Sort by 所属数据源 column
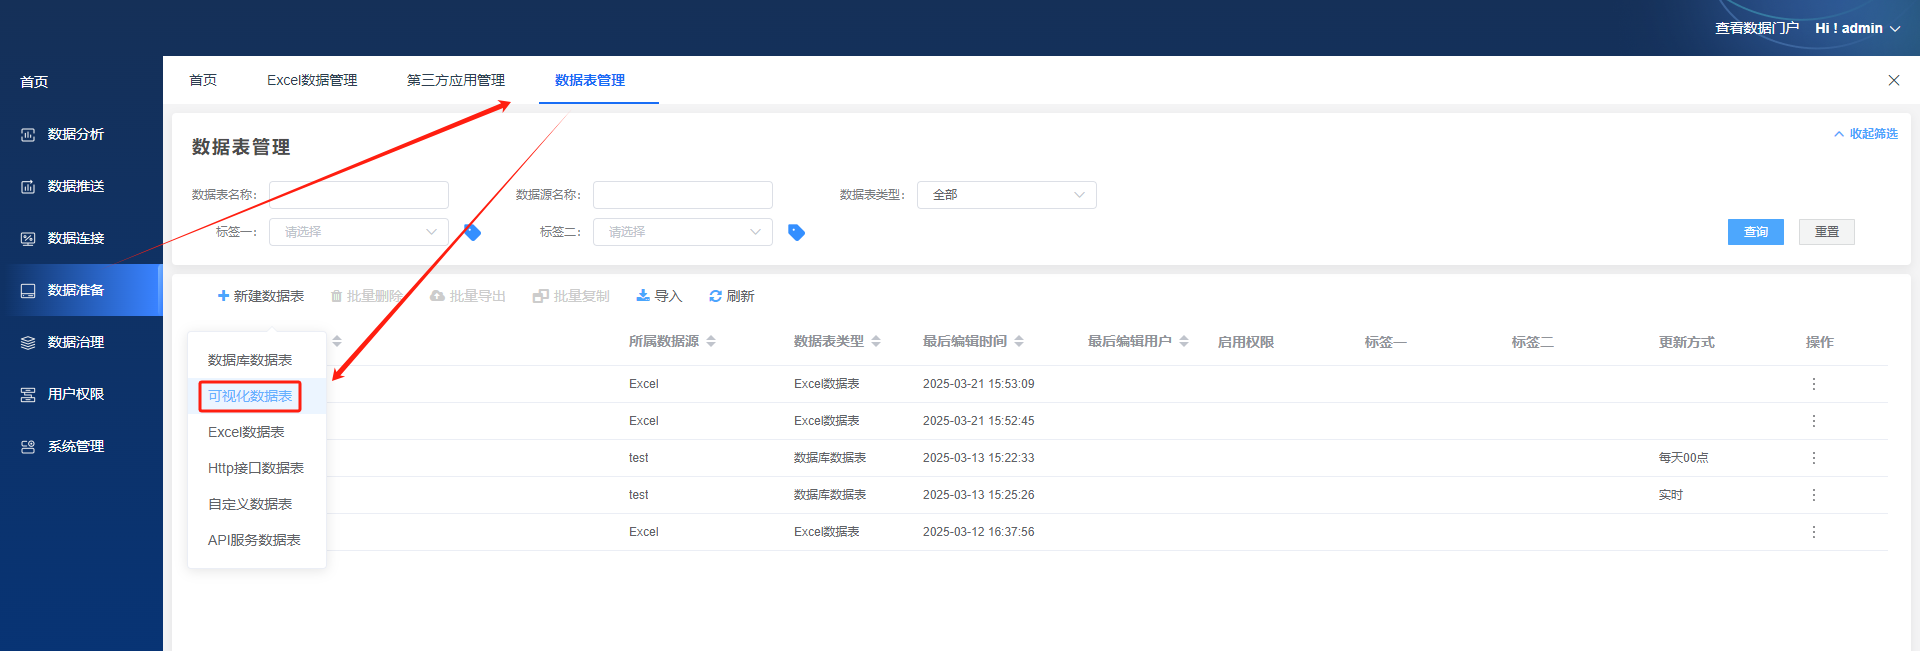Screen dimensions: 1920x651 pos(711,341)
